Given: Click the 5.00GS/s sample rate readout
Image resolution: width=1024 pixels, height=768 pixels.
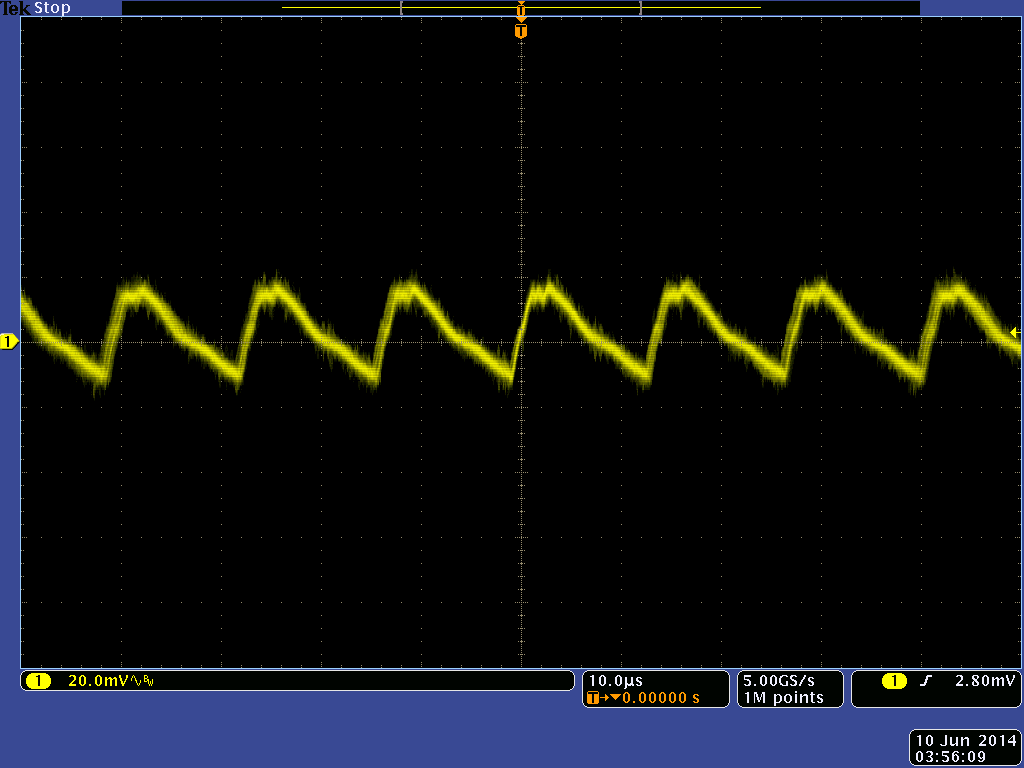Looking at the screenshot, I should click(x=778, y=681).
